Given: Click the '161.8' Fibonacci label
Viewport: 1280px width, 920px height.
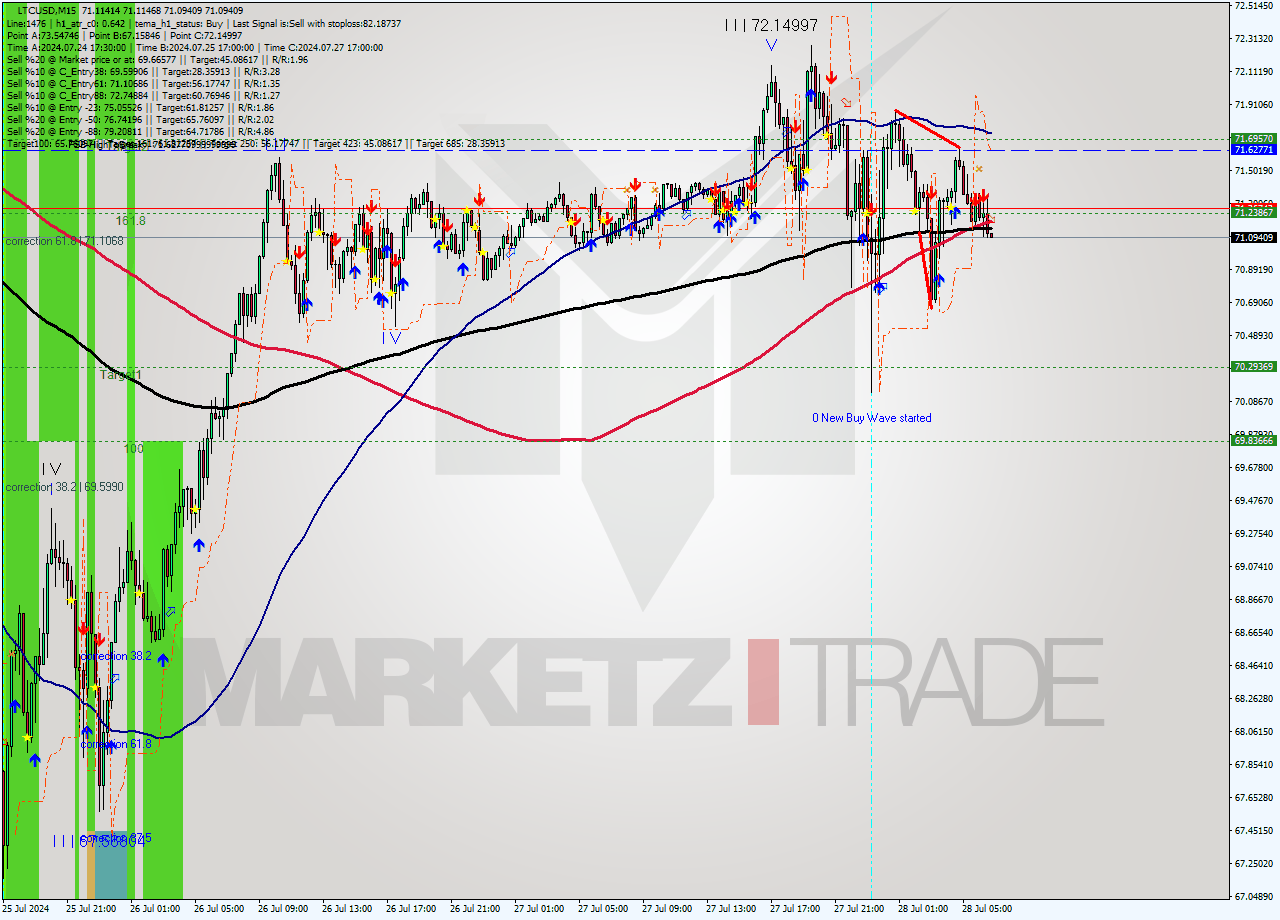Looking at the screenshot, I should pos(130,221).
